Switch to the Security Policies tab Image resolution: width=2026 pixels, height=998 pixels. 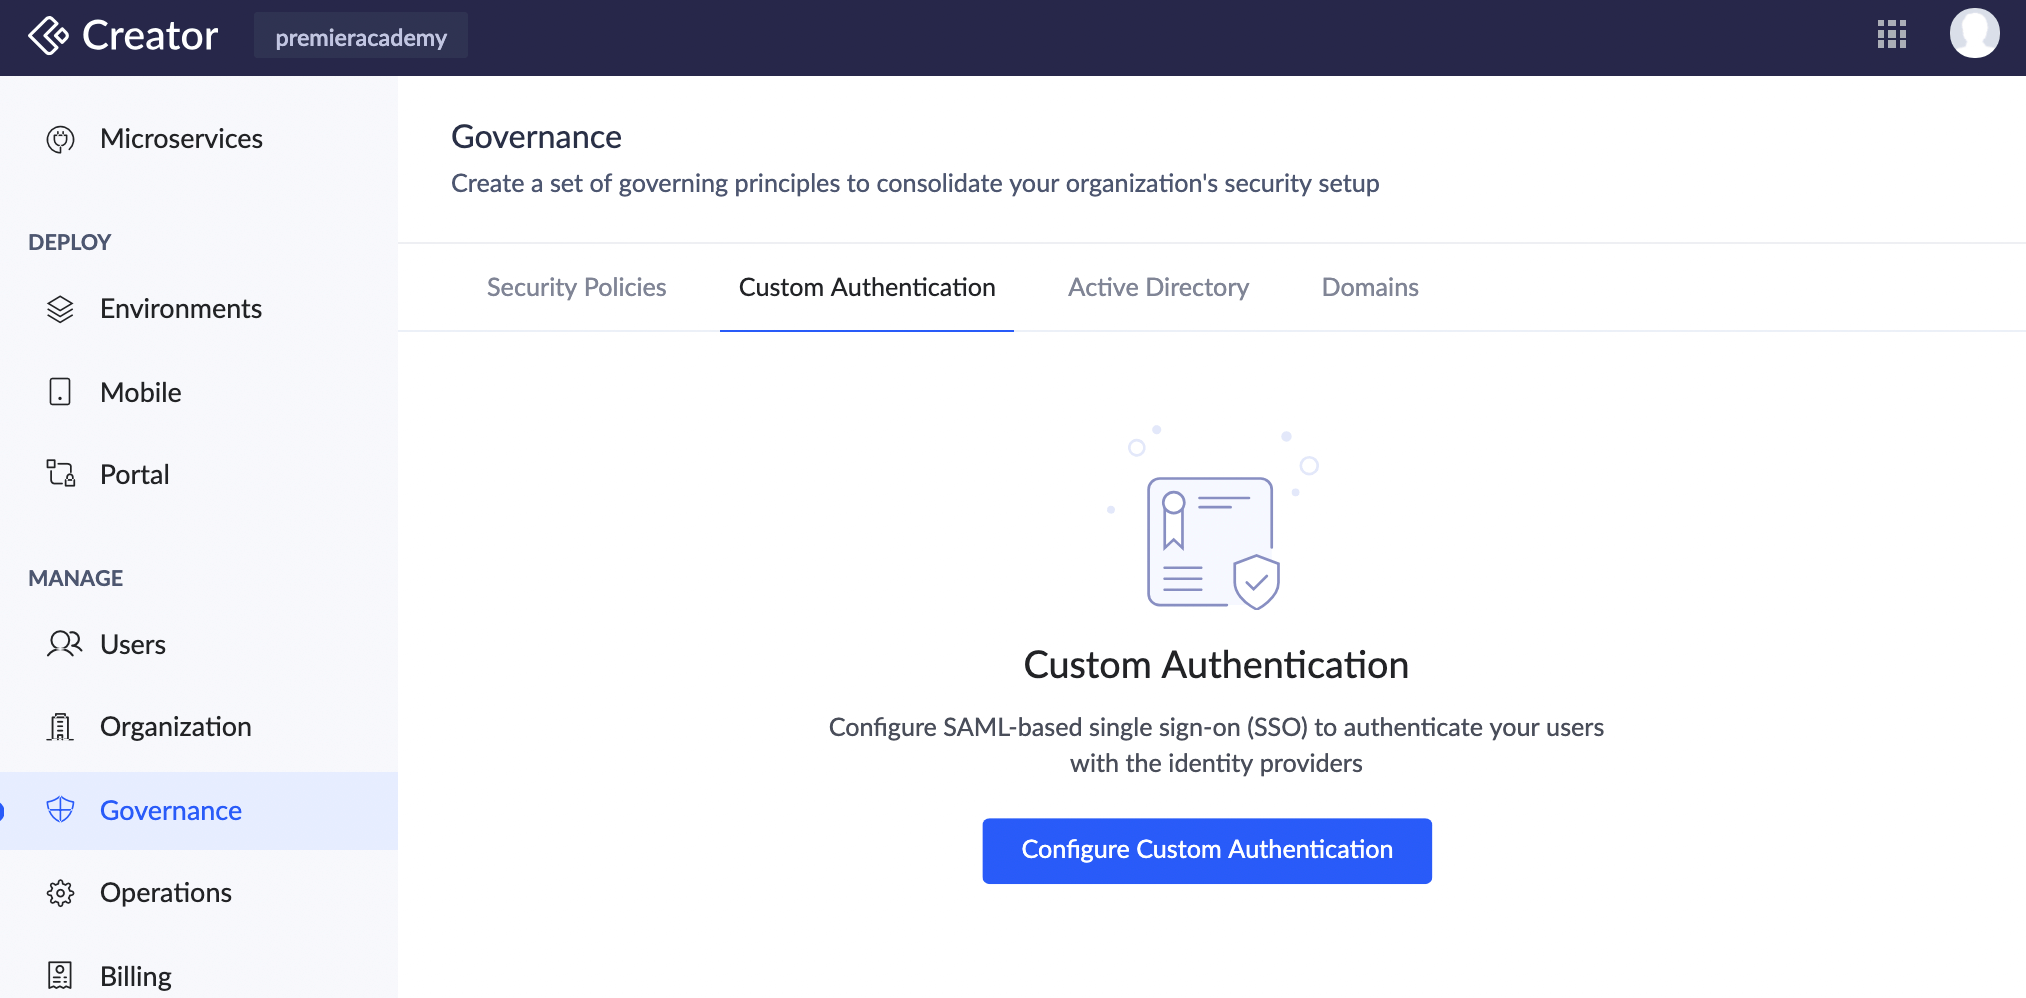[576, 287]
